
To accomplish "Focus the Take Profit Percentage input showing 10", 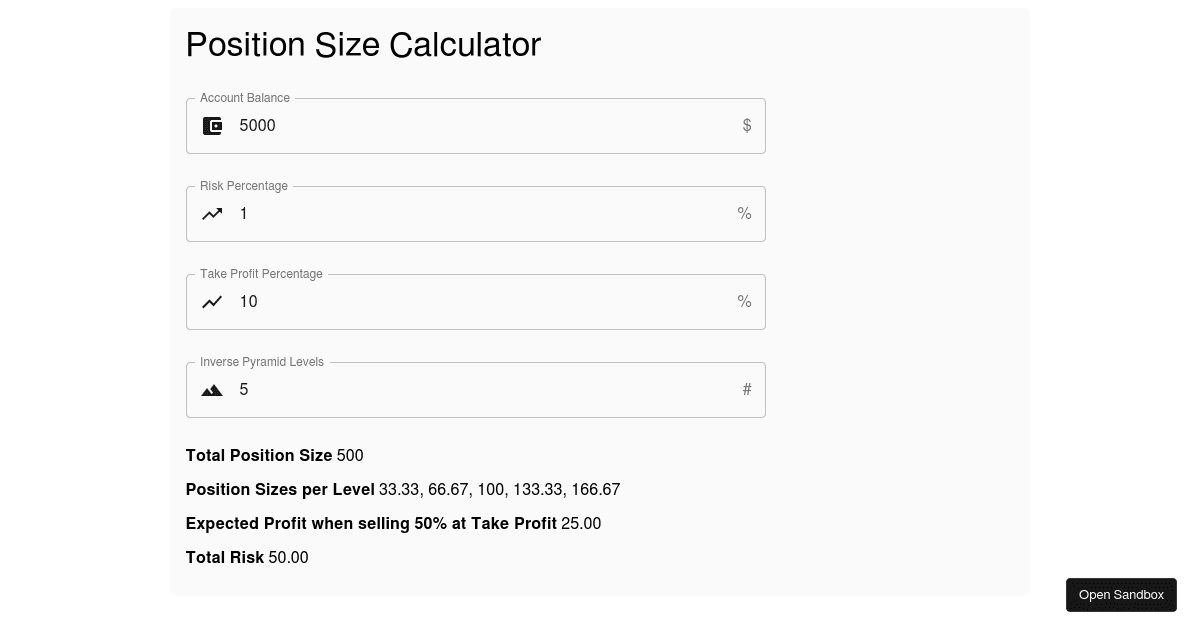I will [450, 302].
